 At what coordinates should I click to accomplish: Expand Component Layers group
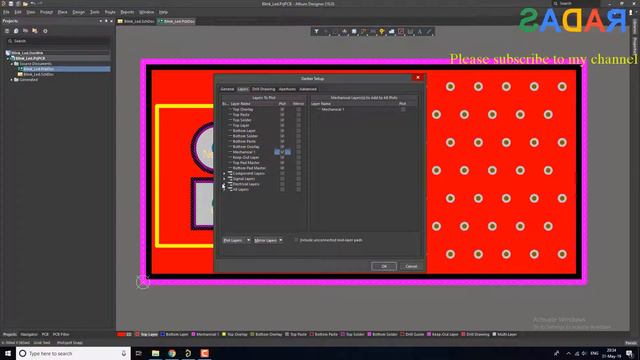tap(224, 173)
